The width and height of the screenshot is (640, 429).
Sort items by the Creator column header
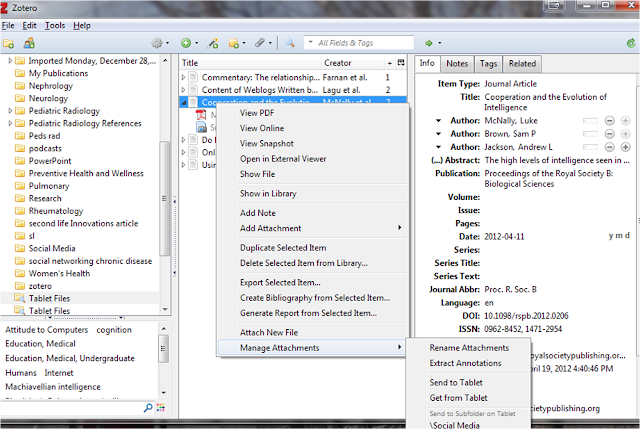pos(353,63)
